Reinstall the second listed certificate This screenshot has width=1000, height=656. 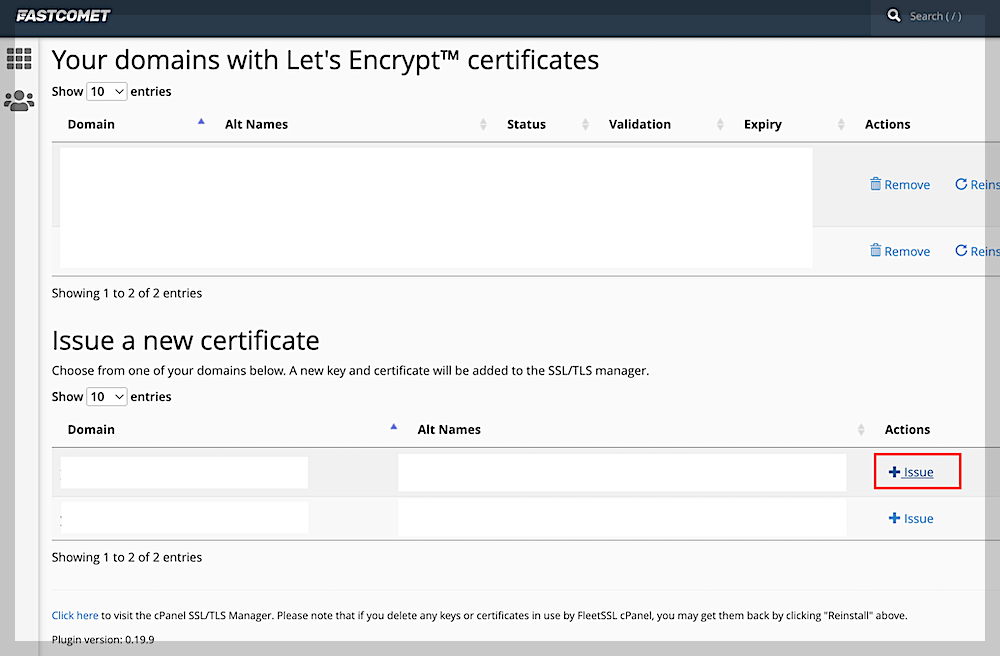(x=977, y=251)
